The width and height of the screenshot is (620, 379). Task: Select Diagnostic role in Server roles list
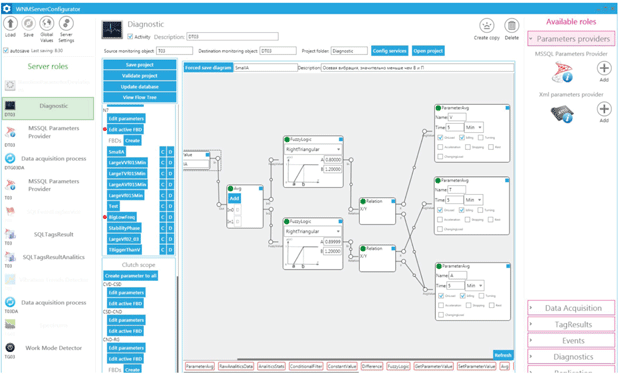coord(48,108)
